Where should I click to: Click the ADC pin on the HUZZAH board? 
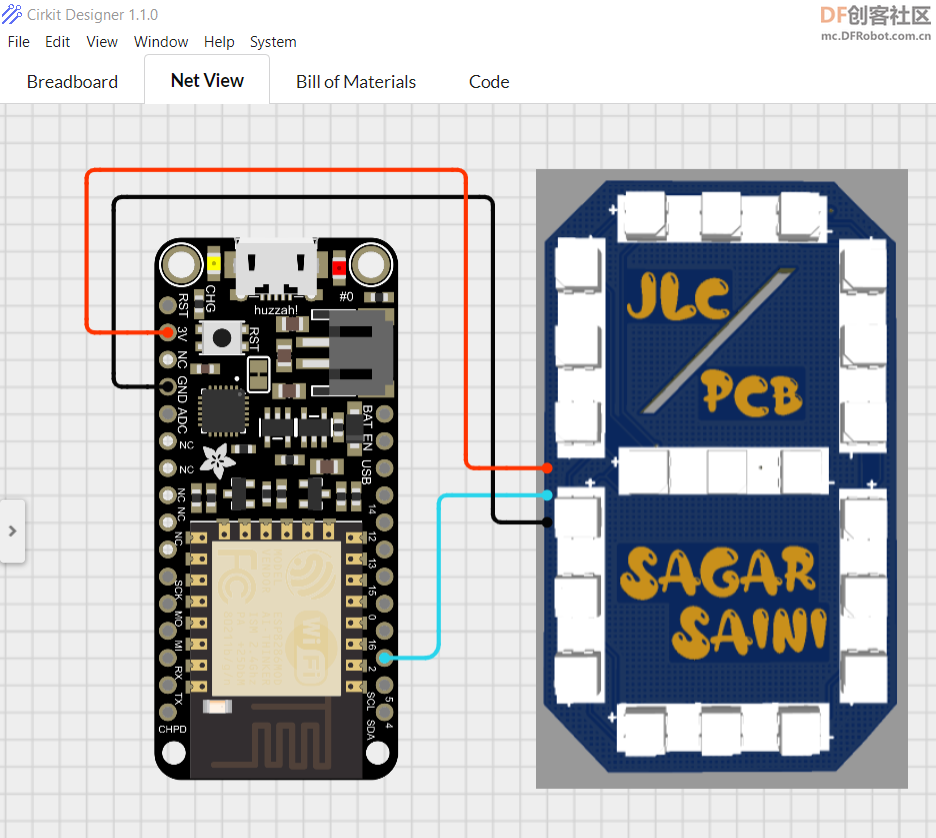(x=168, y=414)
